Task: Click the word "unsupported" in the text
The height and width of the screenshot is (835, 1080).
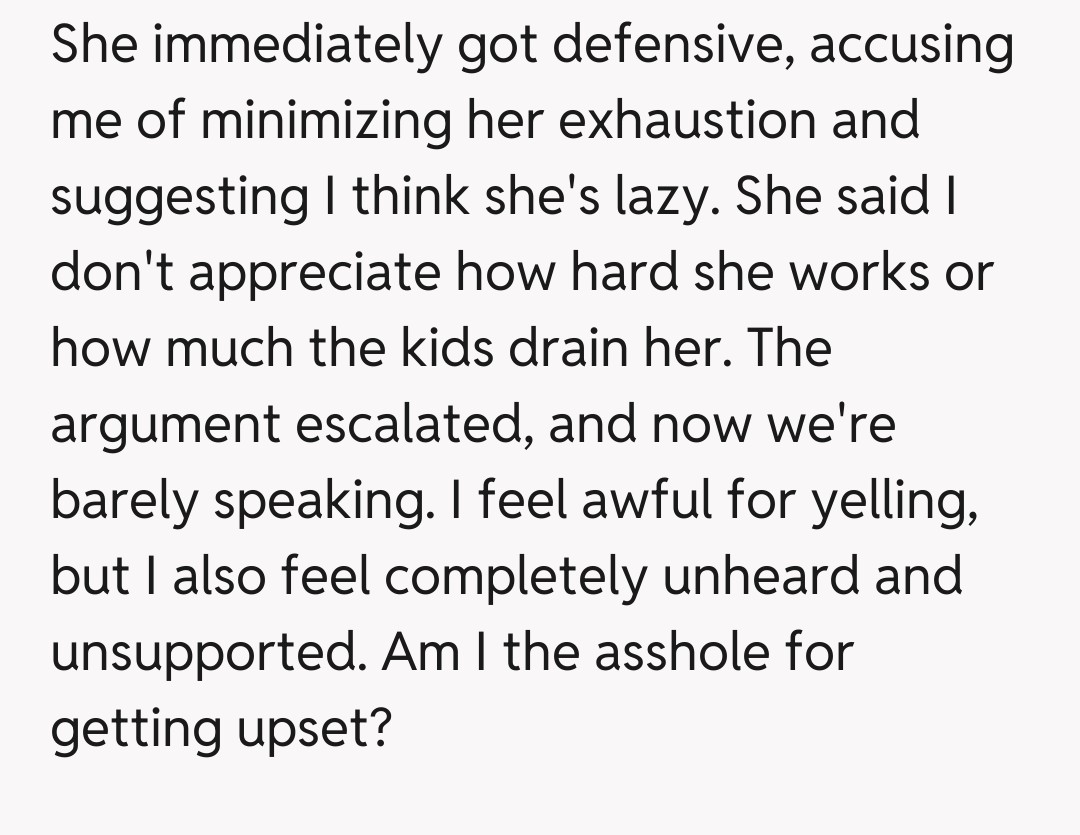Action: coord(206,654)
